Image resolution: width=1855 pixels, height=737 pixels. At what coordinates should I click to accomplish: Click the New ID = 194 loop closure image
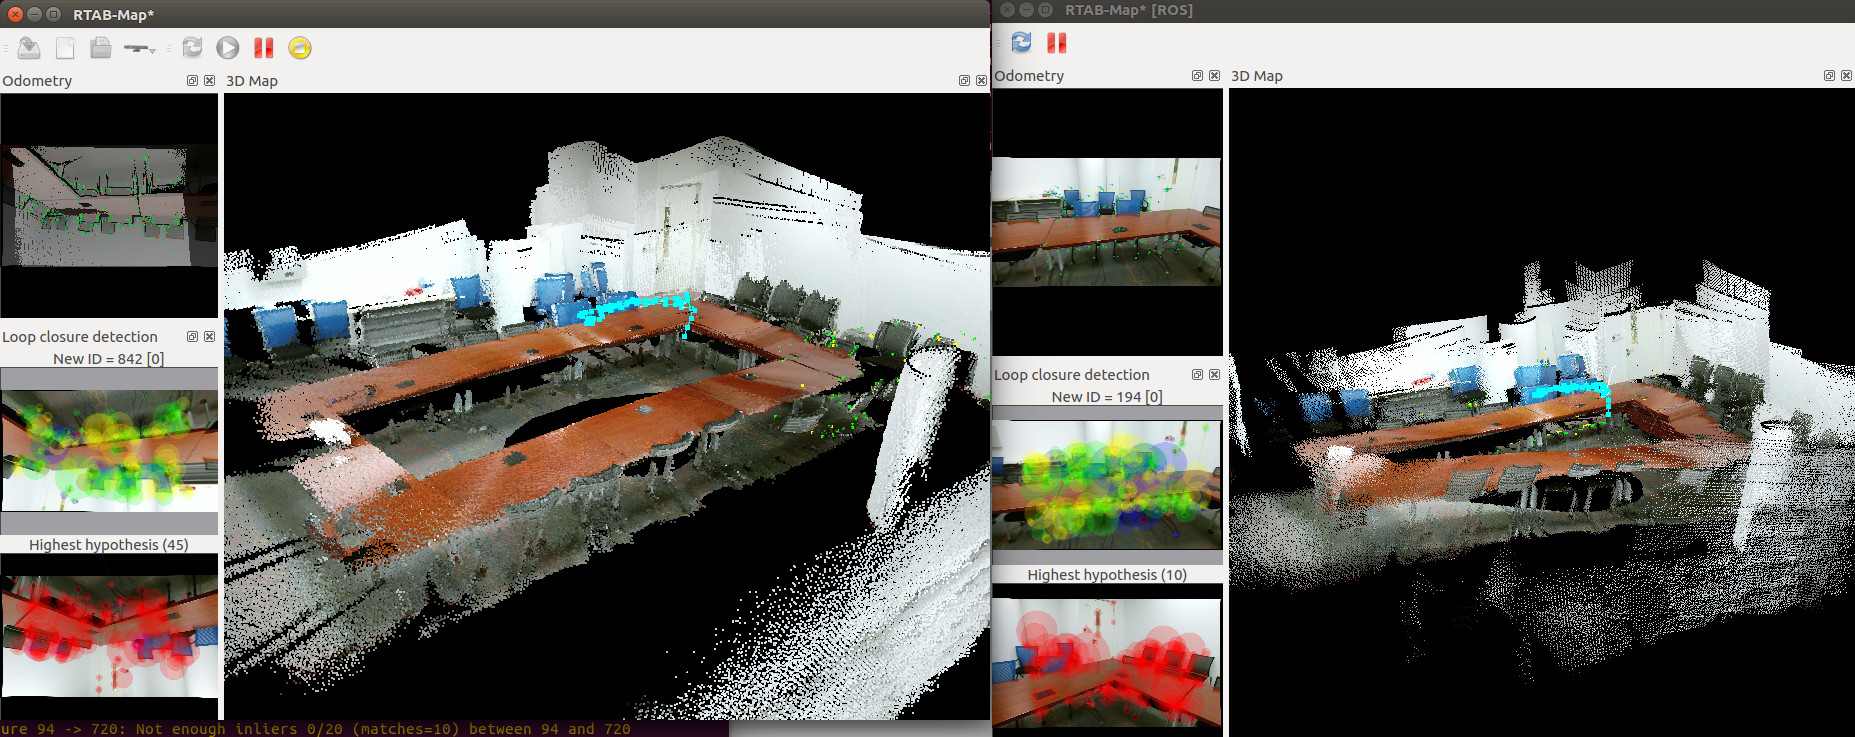1106,484
